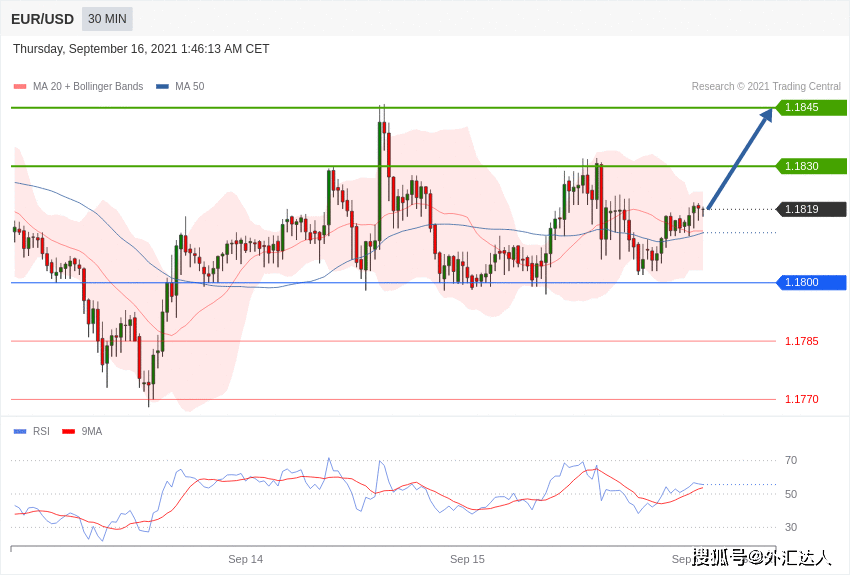Click the EUR/USD symbol title
This screenshot has height=576, width=850.
[x=42, y=19]
